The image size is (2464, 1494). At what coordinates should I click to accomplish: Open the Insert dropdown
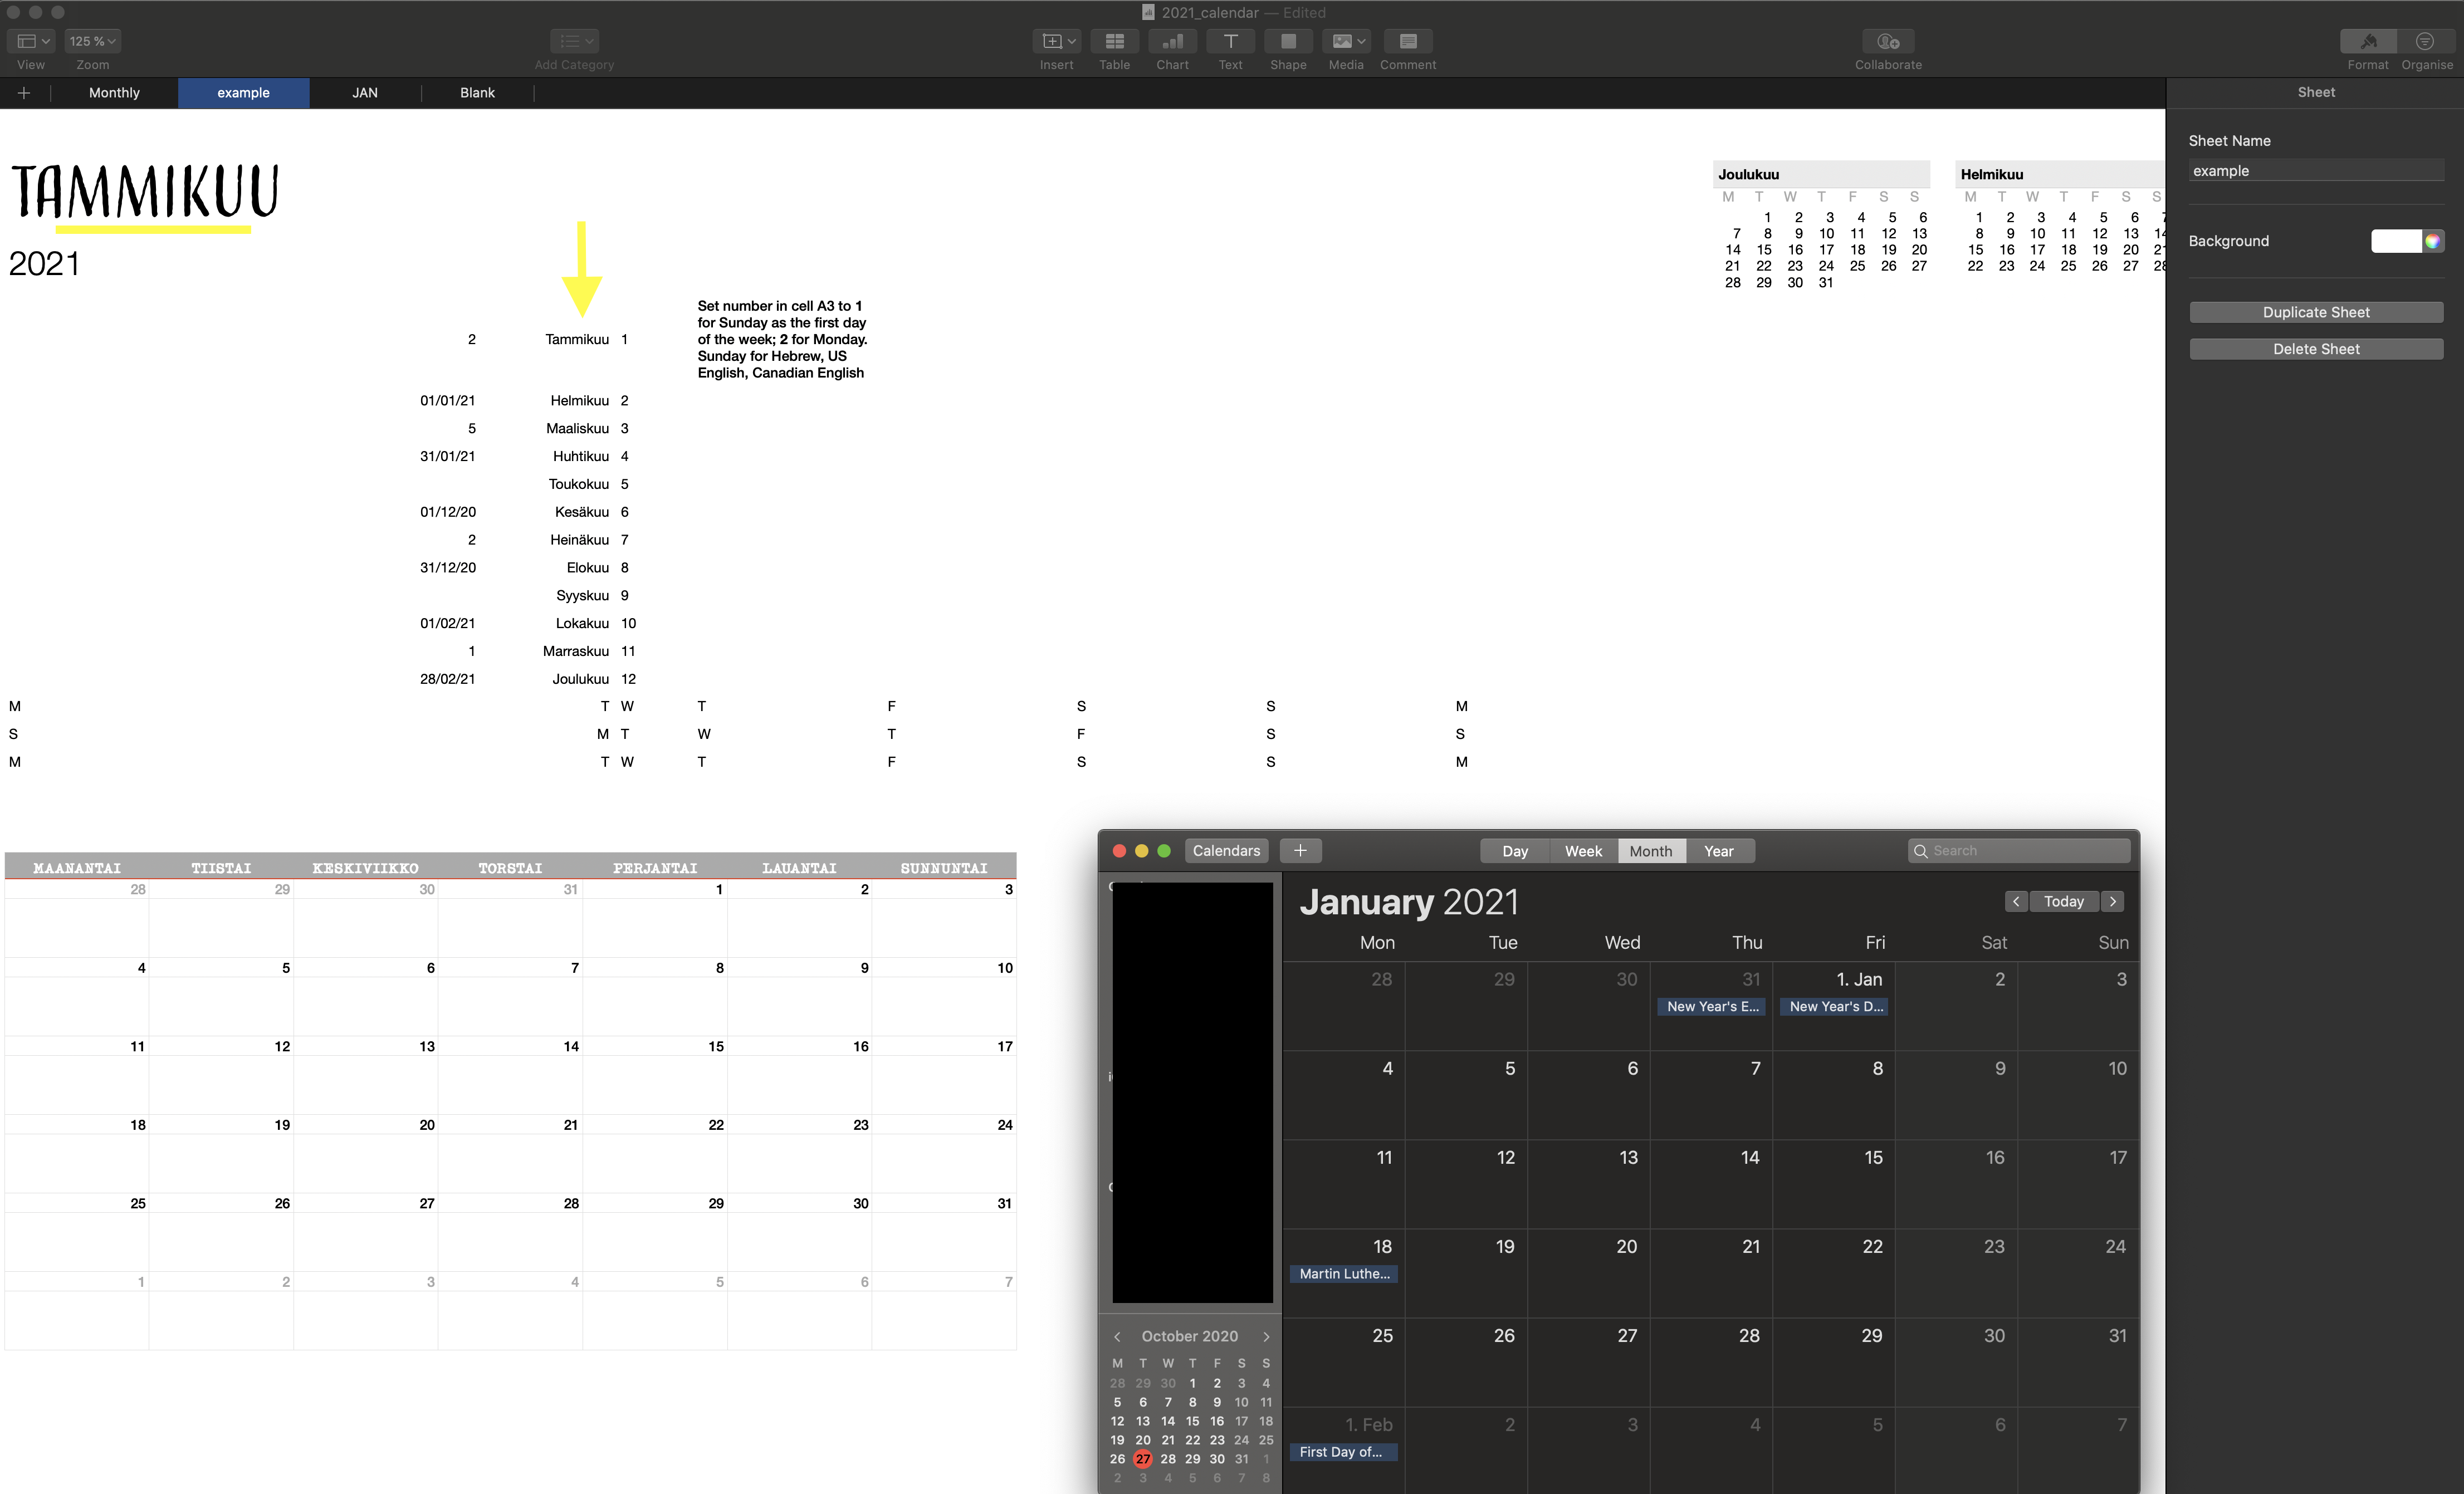point(1057,41)
